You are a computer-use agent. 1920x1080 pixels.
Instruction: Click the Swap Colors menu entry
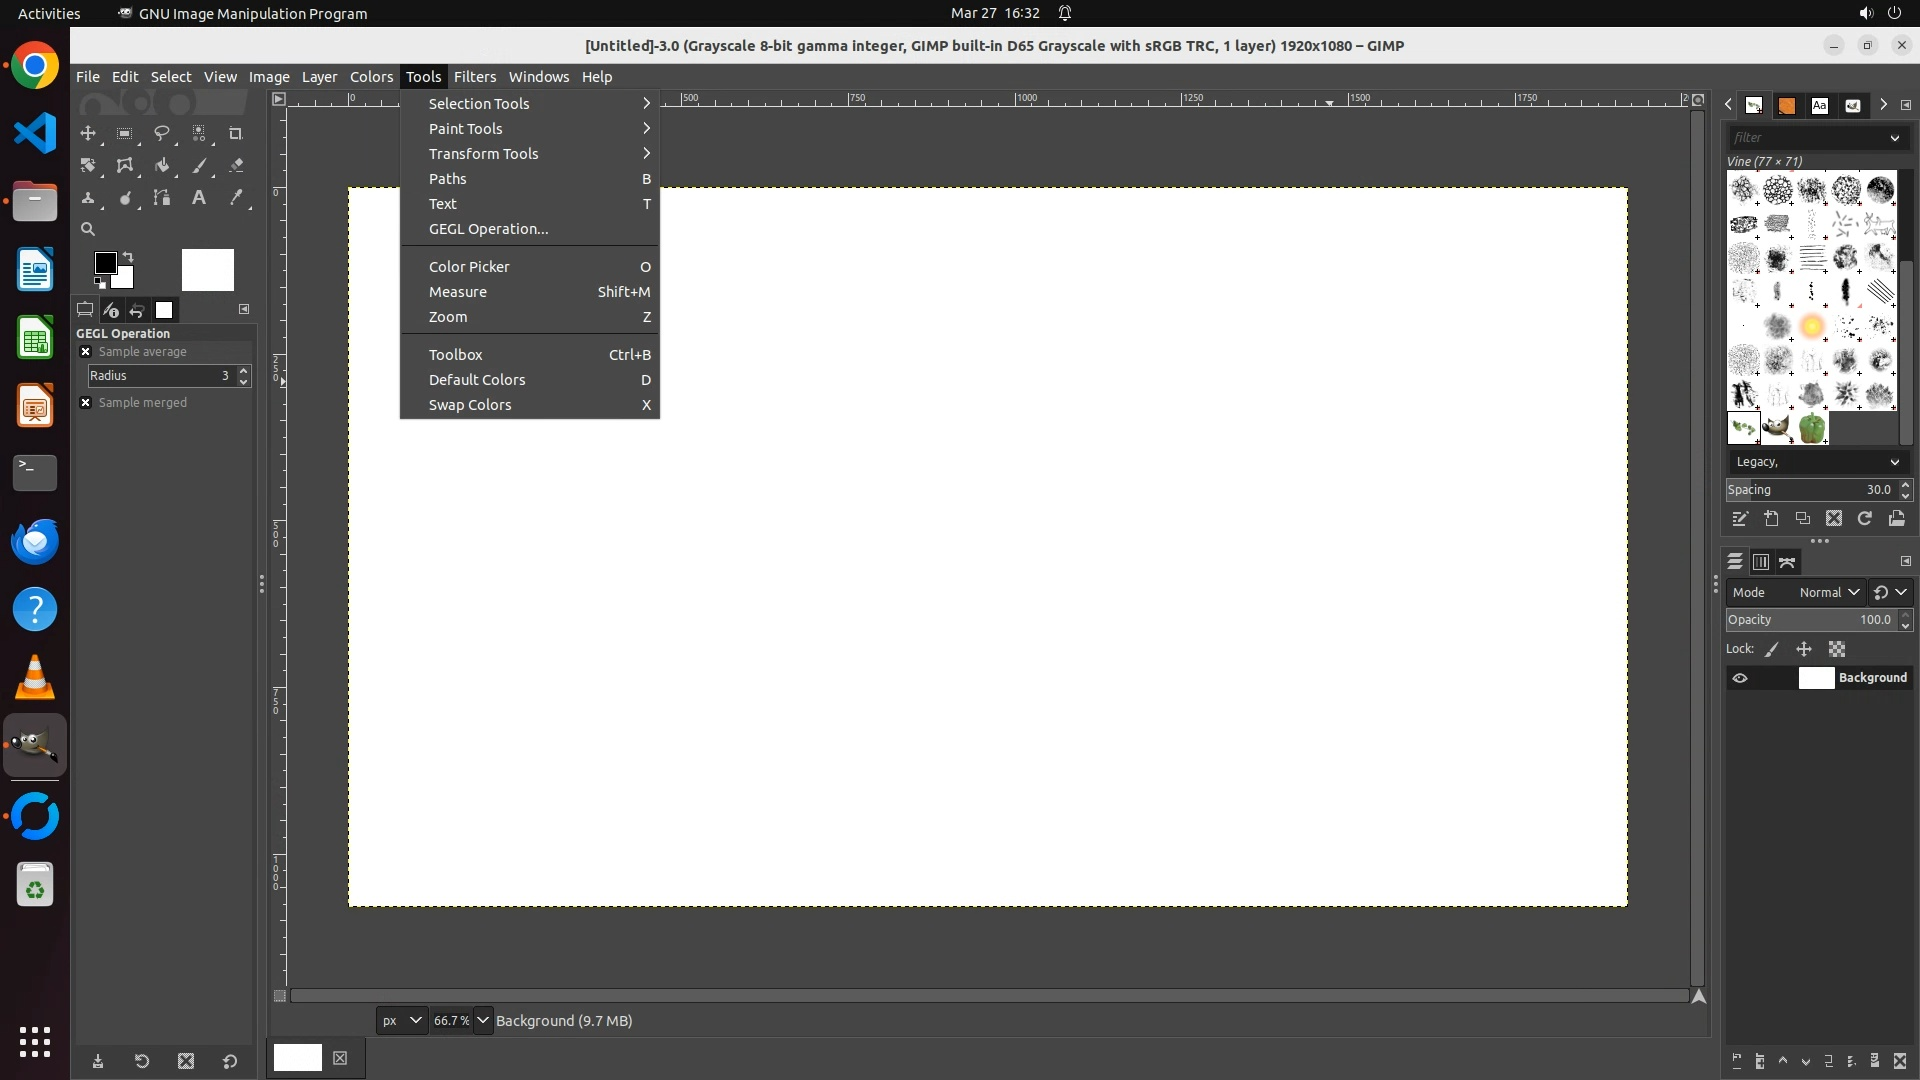point(470,405)
